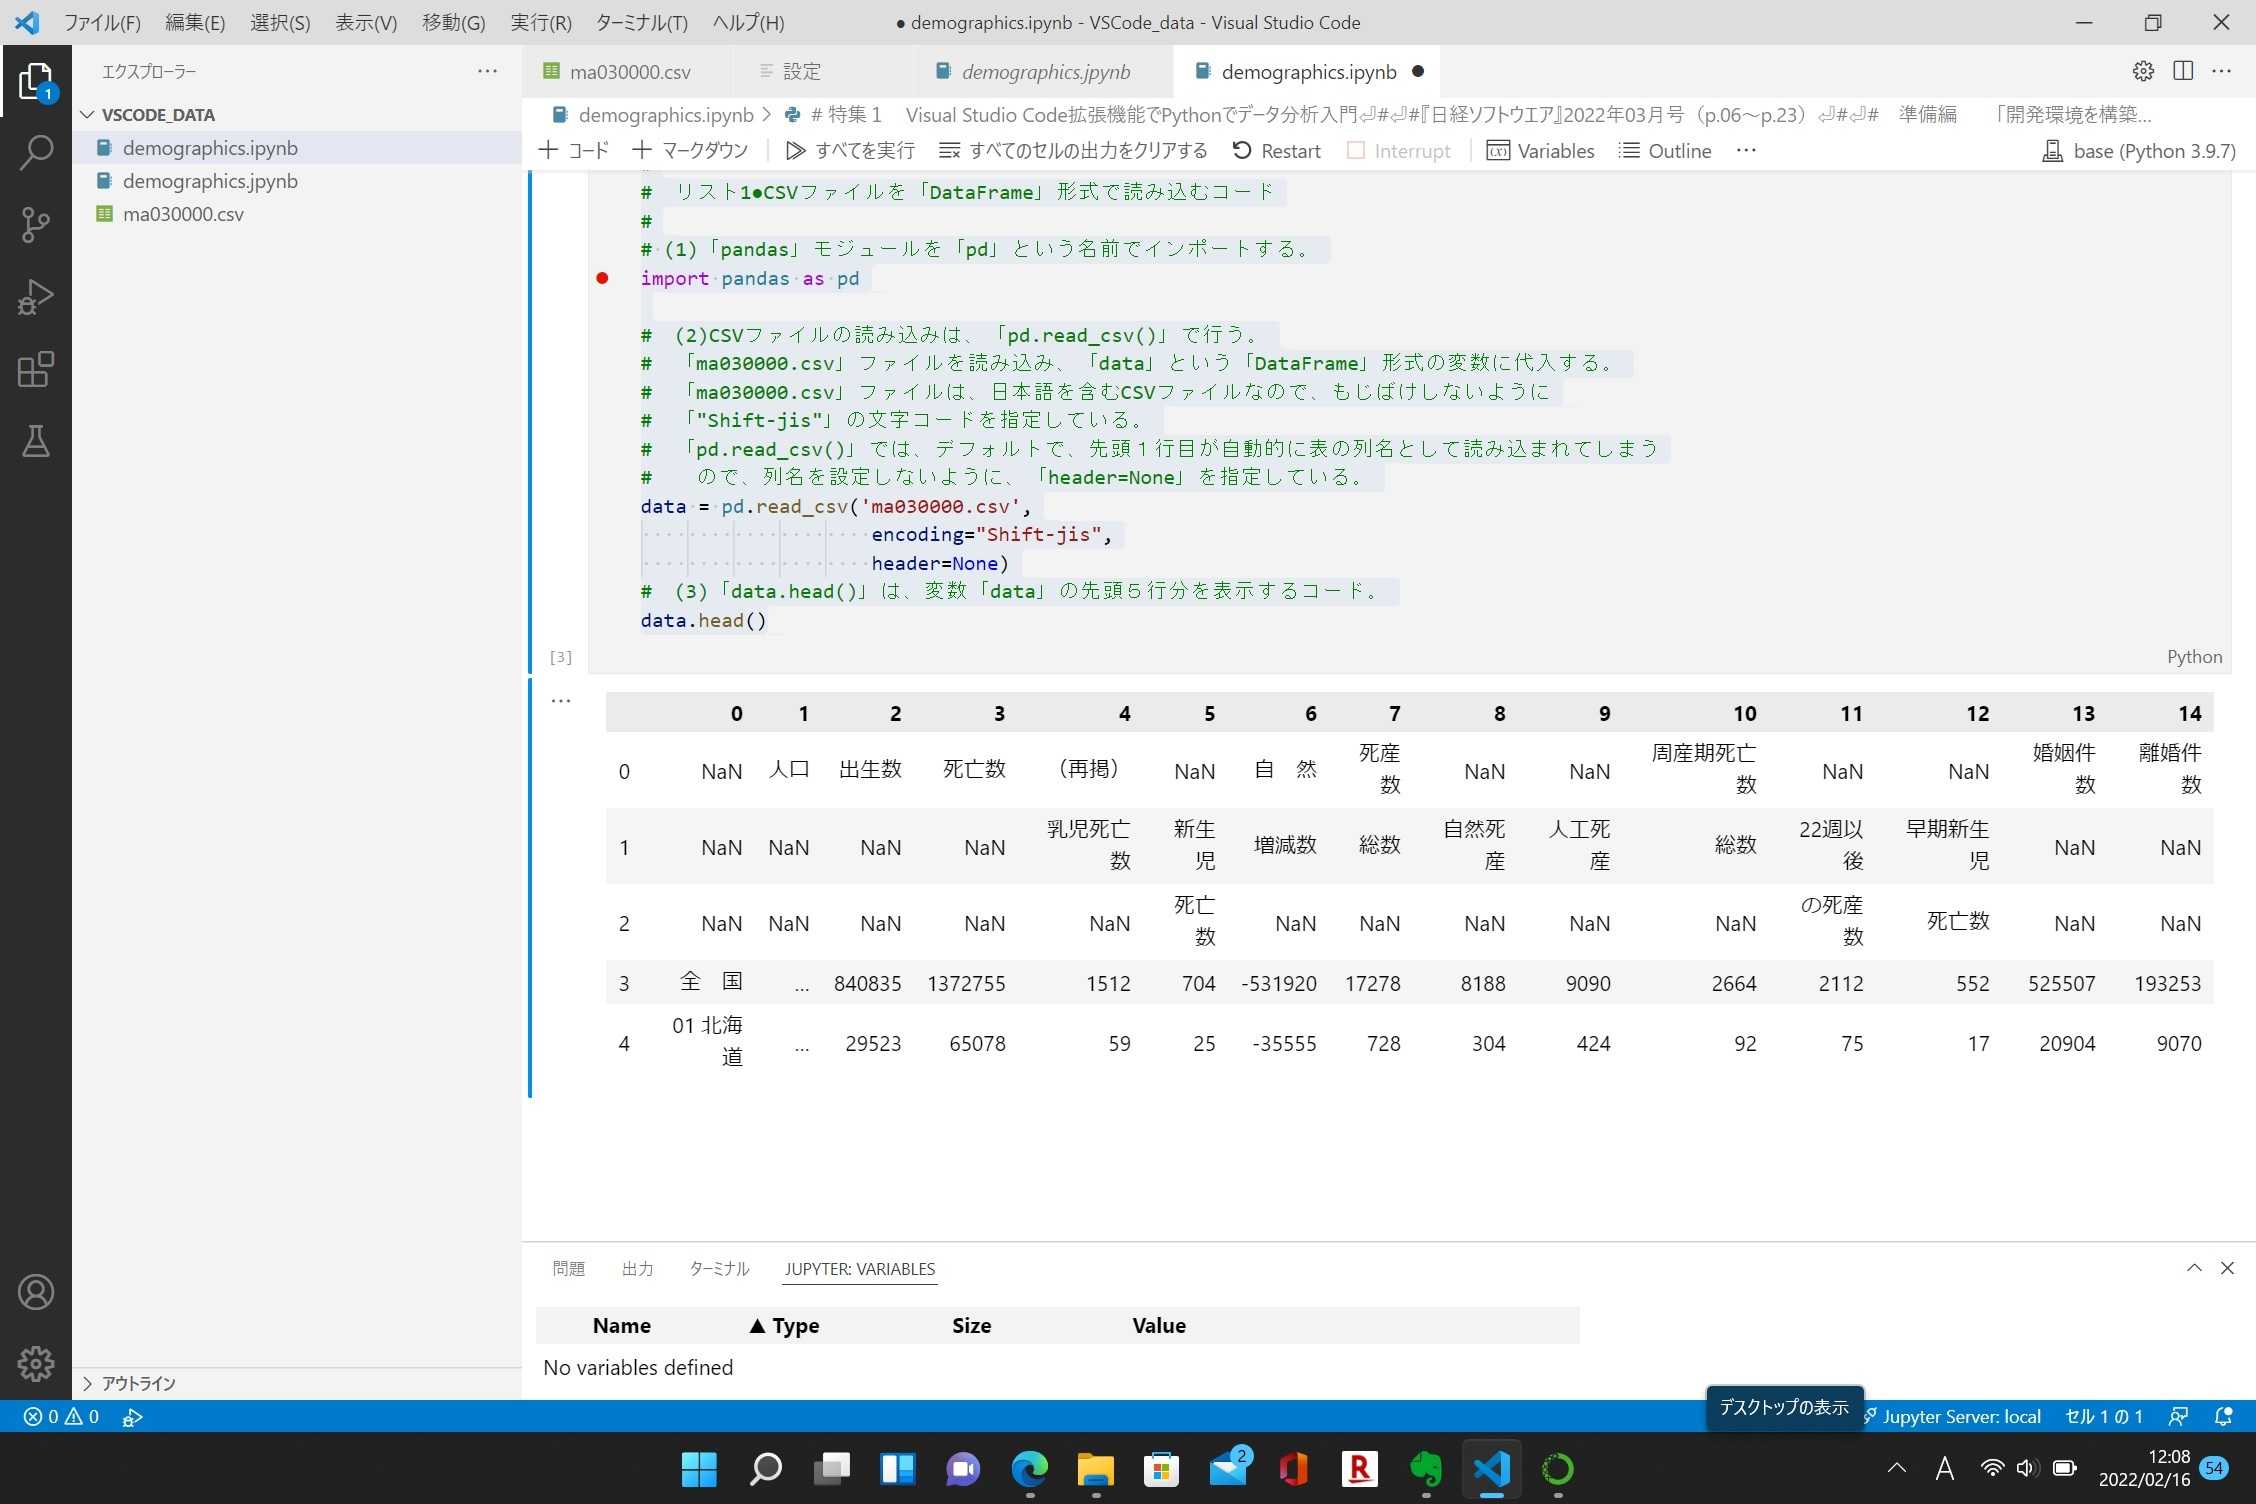
Task: Open the Testing view (flask icon)
Action: [x=36, y=441]
